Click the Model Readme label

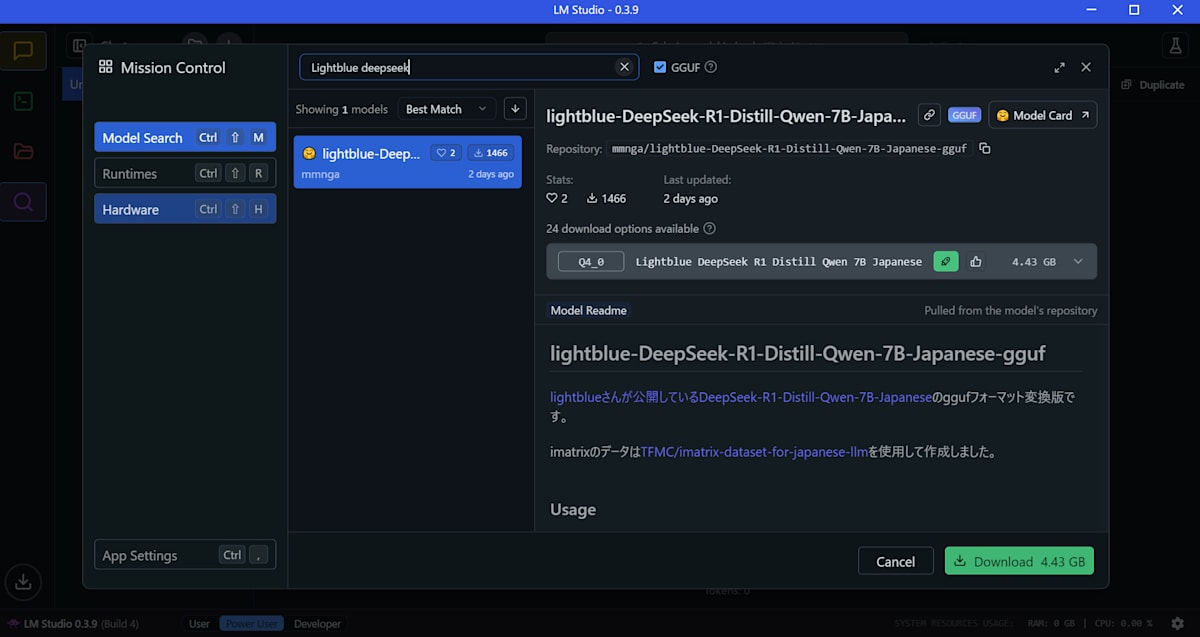tap(589, 310)
